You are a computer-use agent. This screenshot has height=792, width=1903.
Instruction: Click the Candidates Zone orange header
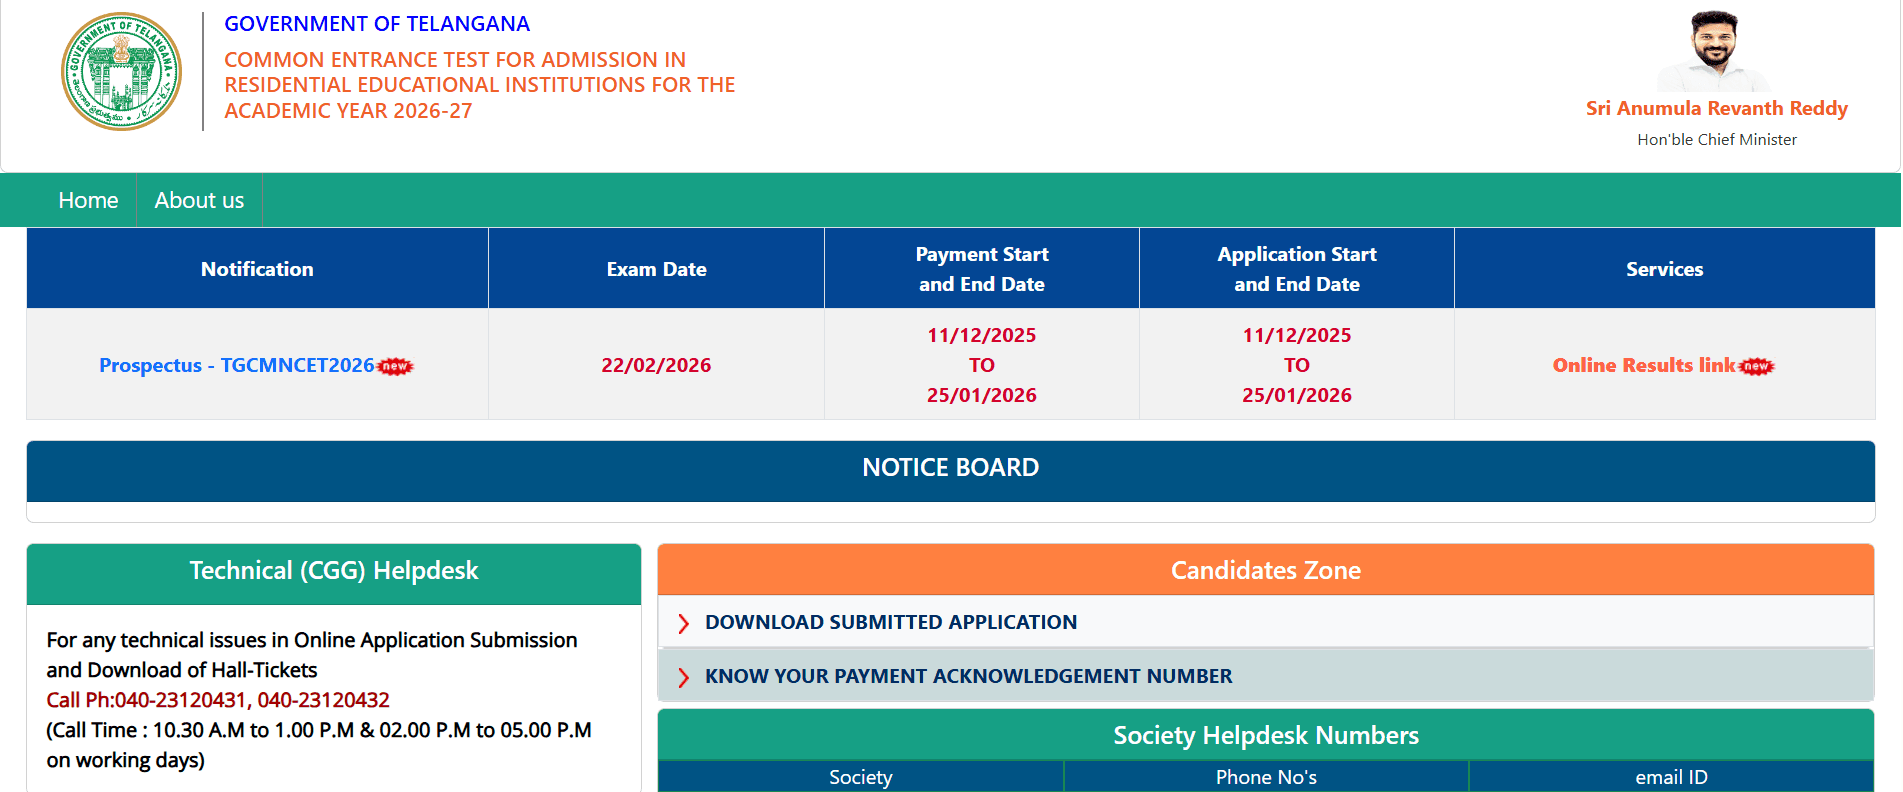click(x=1265, y=570)
